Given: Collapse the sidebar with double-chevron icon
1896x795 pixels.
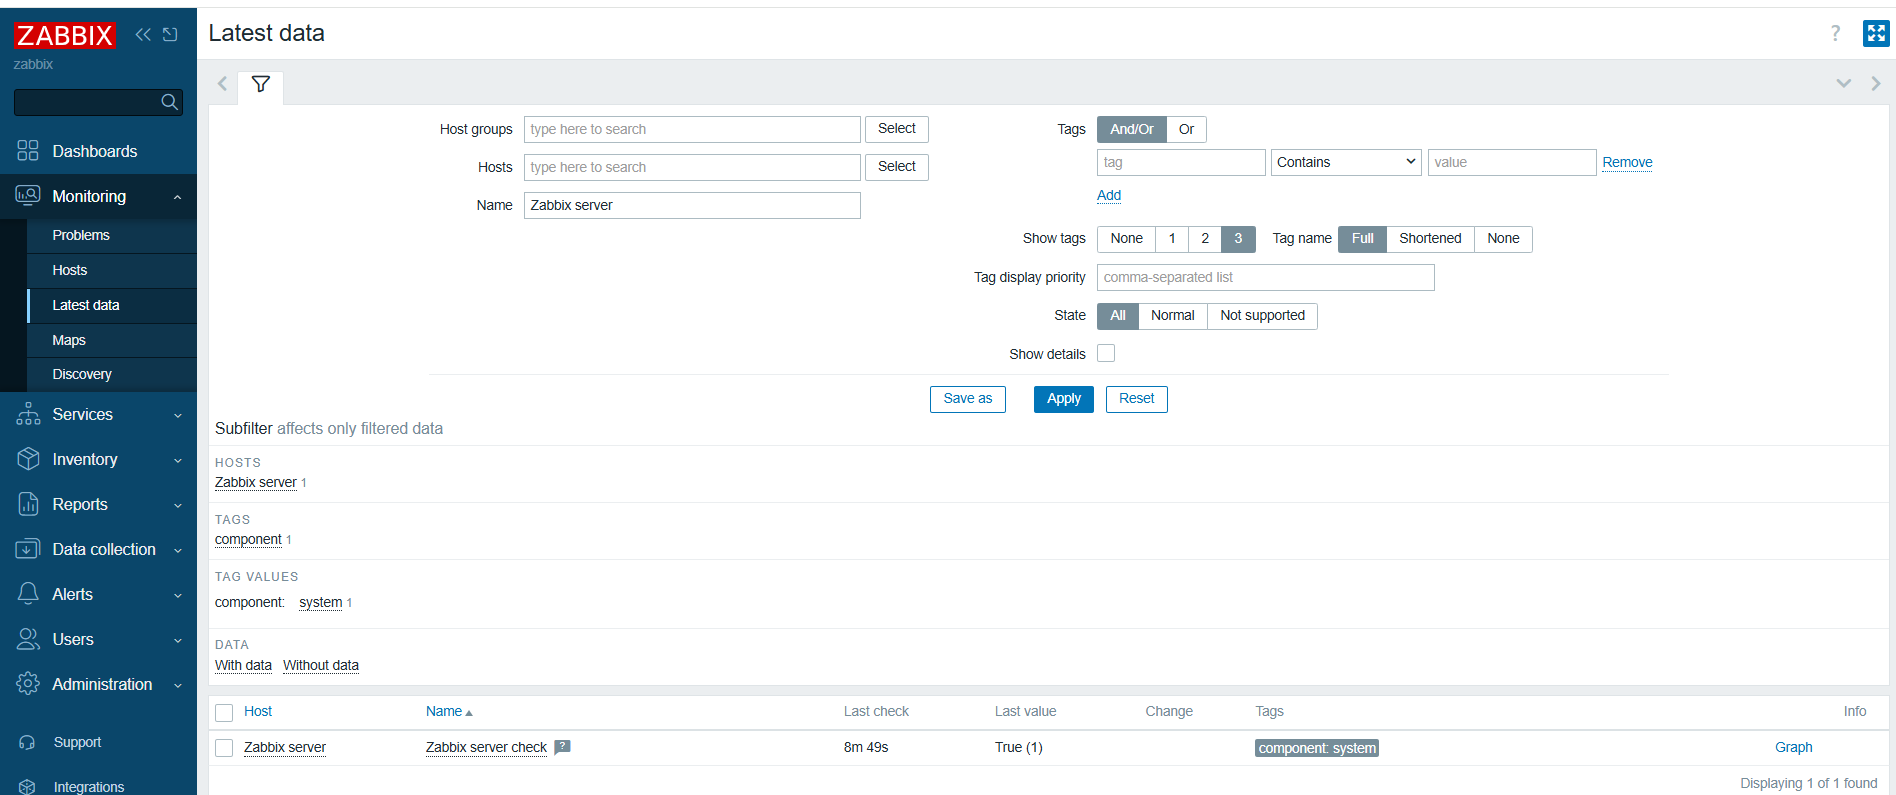Looking at the screenshot, I should point(143,34).
